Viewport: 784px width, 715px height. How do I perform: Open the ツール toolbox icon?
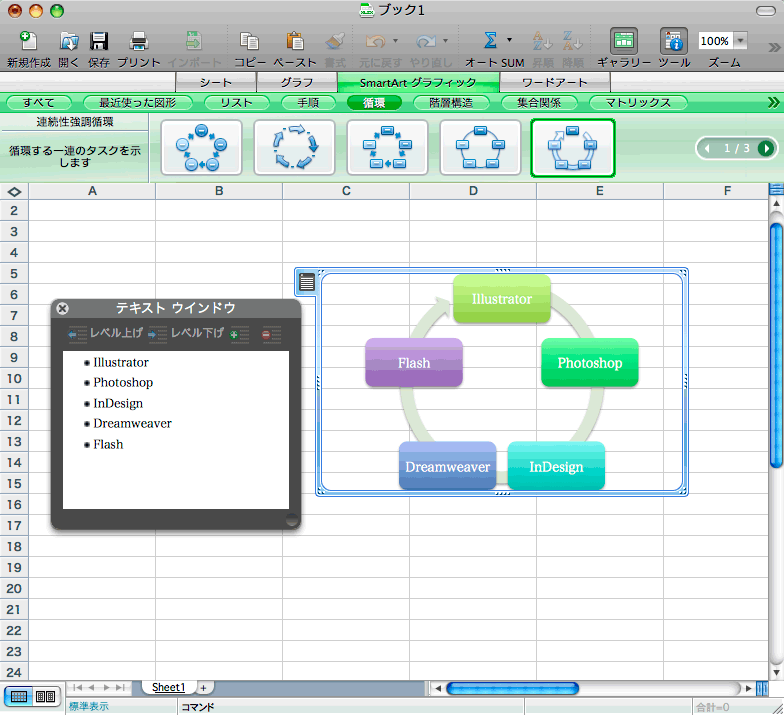[x=674, y=40]
